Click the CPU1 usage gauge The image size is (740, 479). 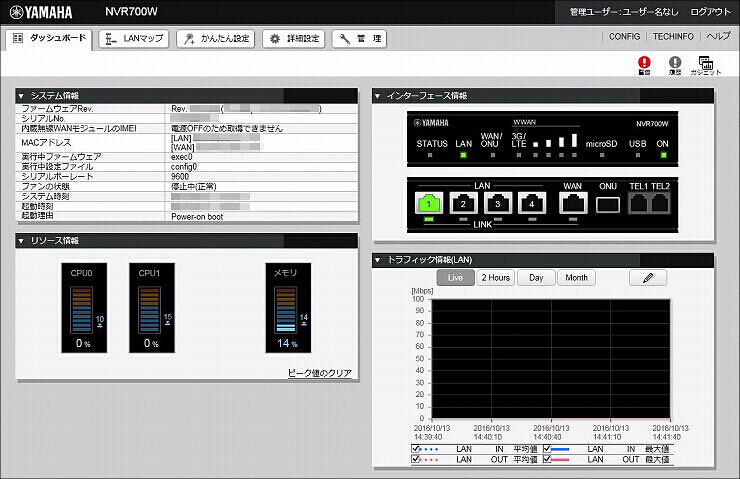pos(152,308)
